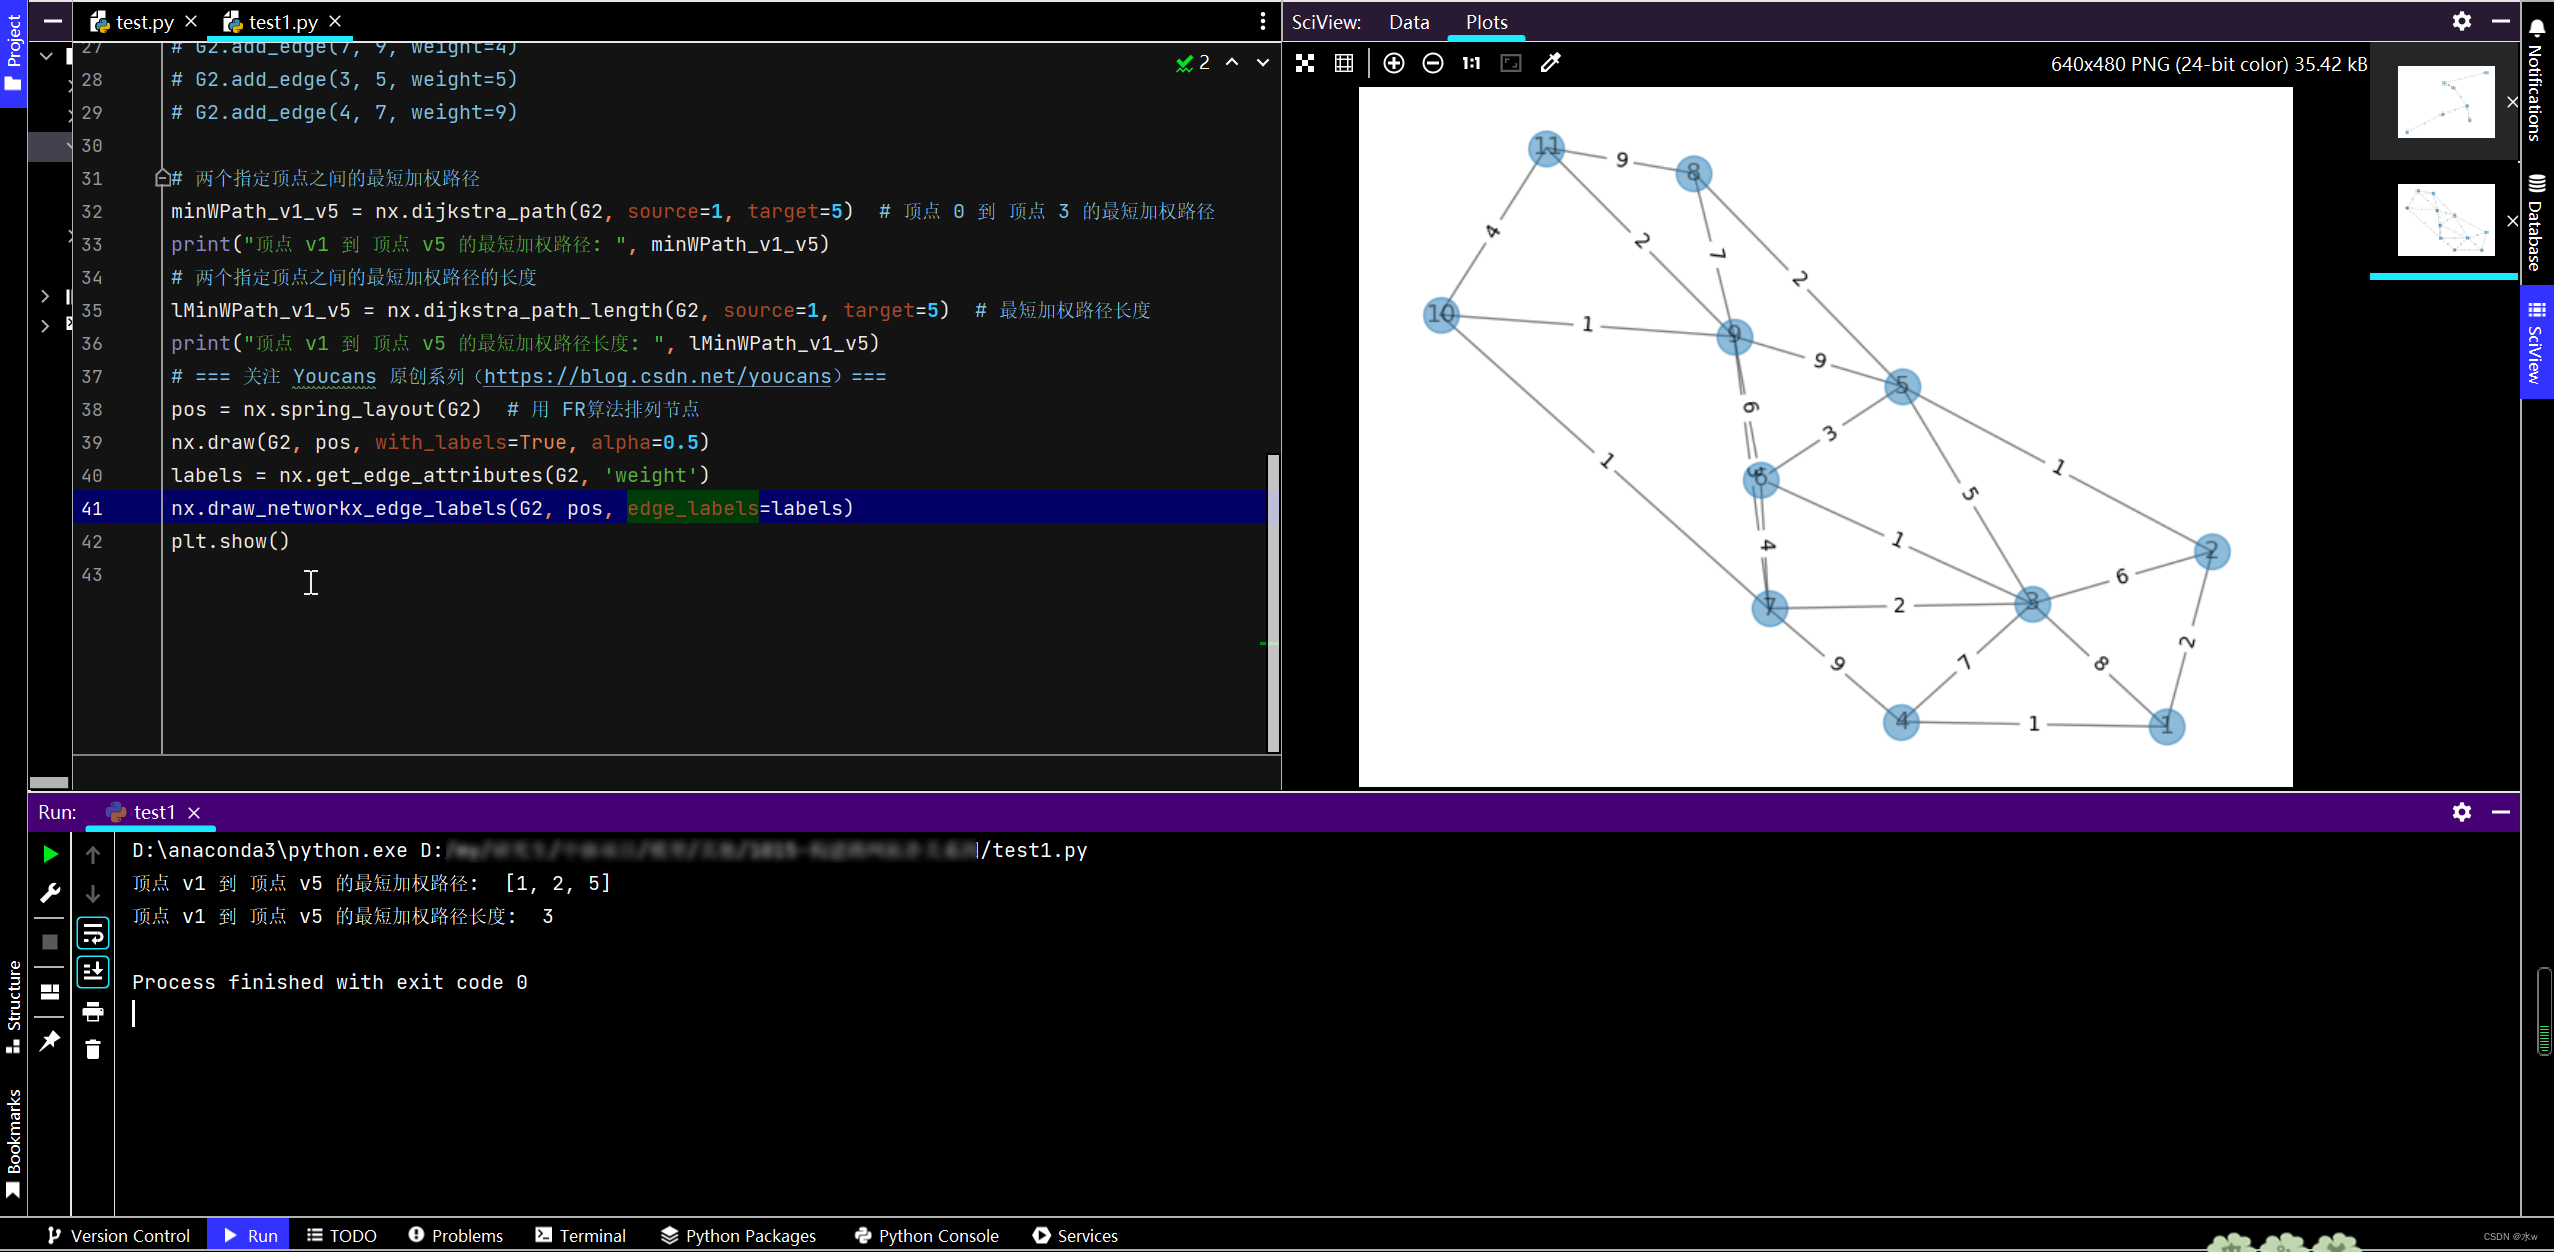
Task: Close the test.py tab
Action: (191, 21)
